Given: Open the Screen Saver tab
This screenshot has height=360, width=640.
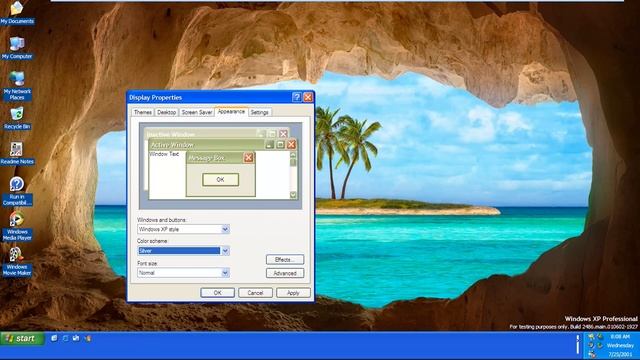Looking at the screenshot, I should (x=197, y=112).
